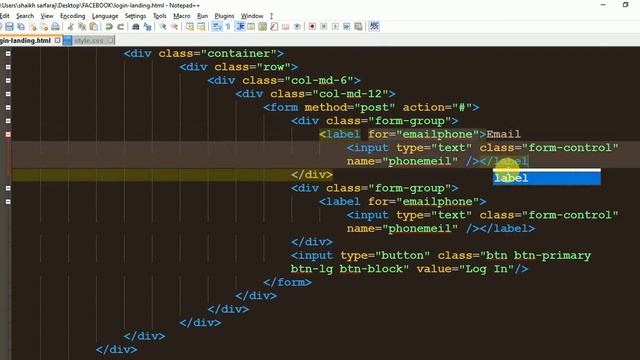Collapse the div class="row" fold marker
The image size is (640, 360).
click(x=8, y=67)
